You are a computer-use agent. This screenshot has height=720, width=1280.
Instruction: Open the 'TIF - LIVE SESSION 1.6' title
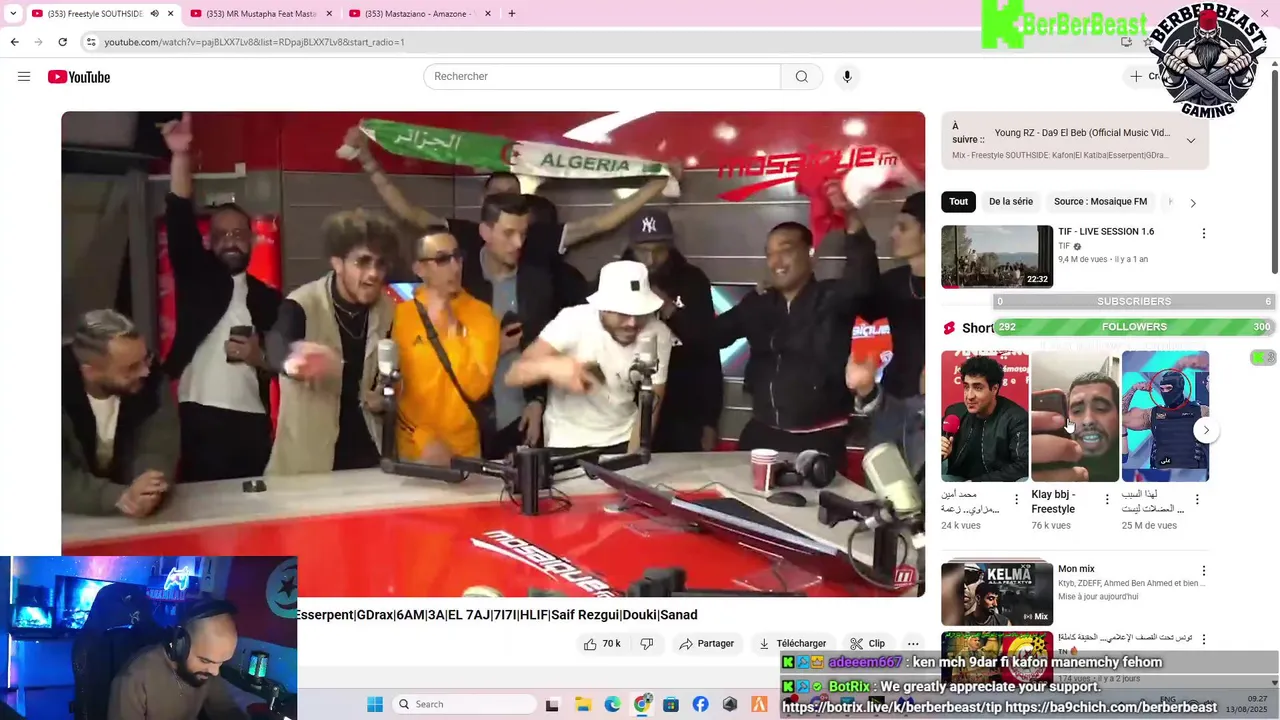[x=1106, y=232]
